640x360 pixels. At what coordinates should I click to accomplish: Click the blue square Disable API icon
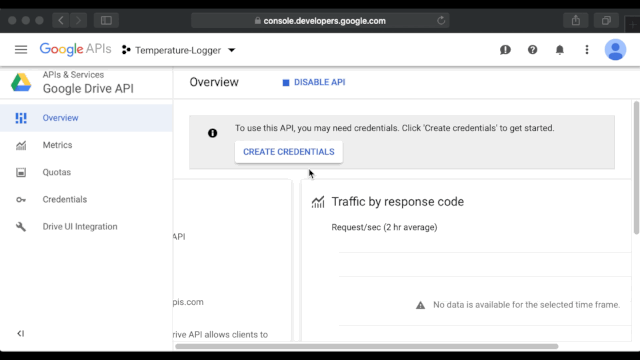(286, 83)
